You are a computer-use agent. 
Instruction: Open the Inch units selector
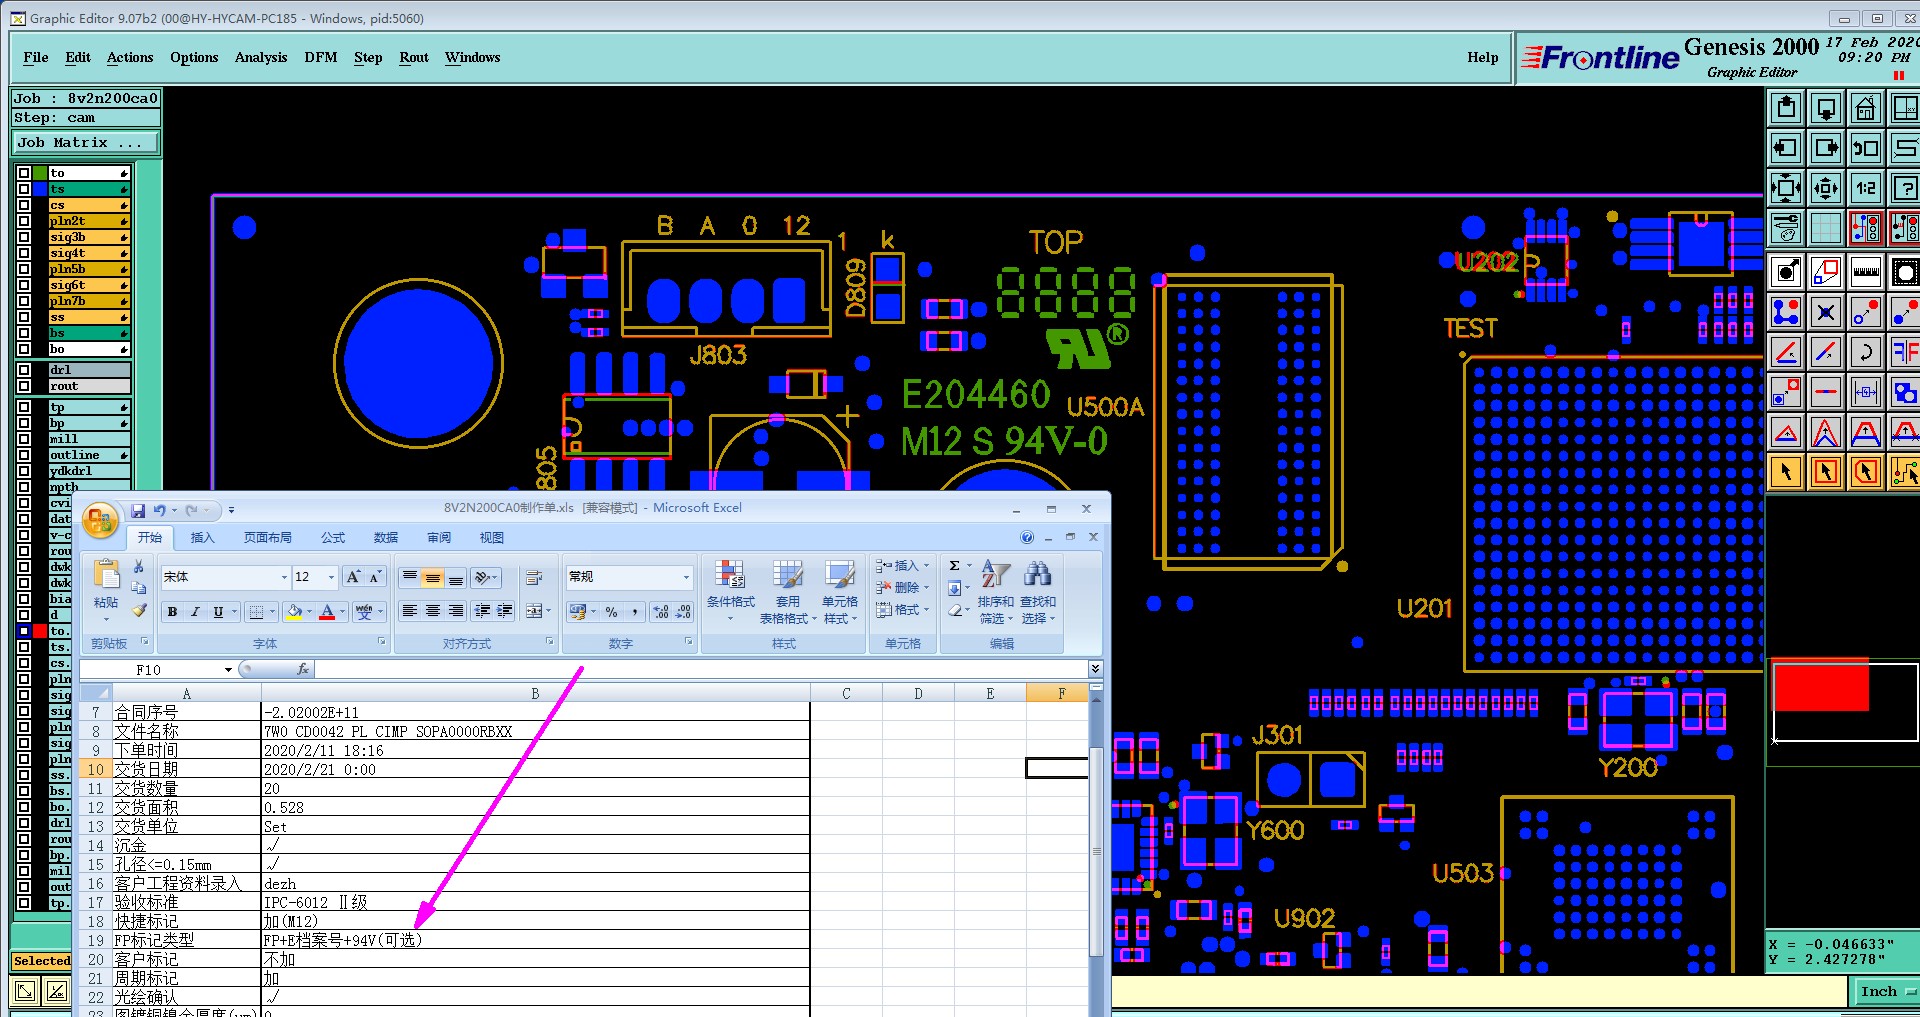(x=1886, y=992)
